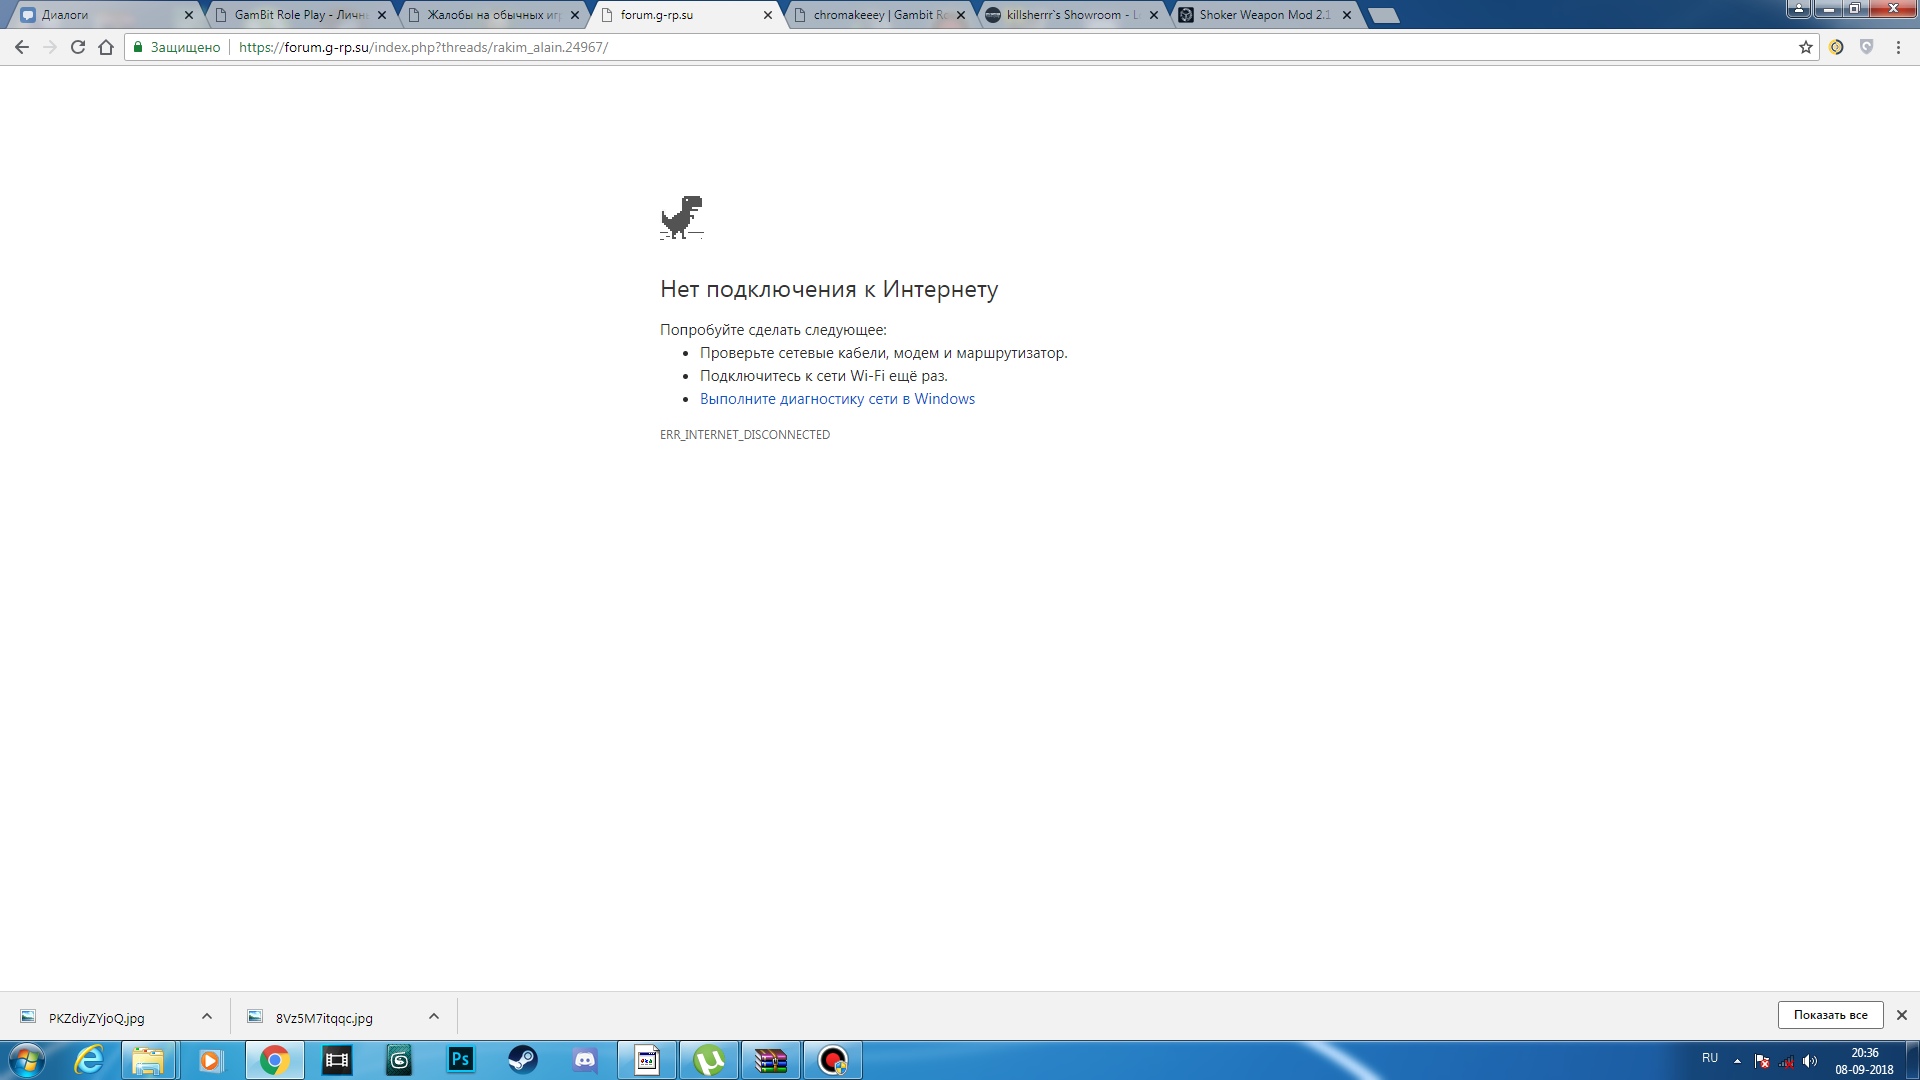Open uTorrent from the taskbar

click(709, 1060)
